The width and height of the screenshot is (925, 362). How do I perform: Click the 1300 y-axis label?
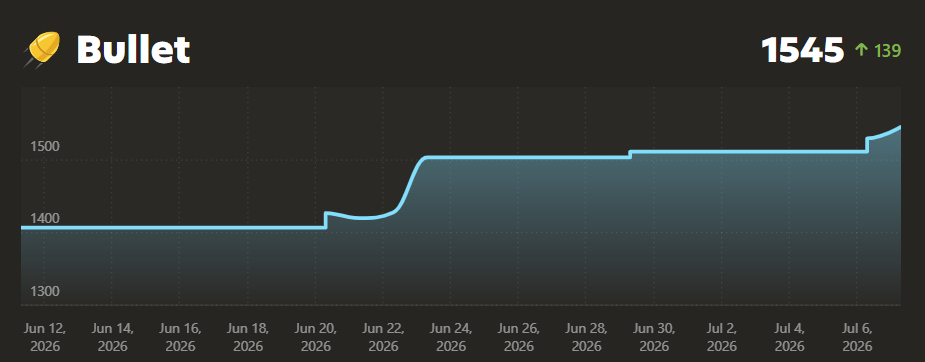45,291
